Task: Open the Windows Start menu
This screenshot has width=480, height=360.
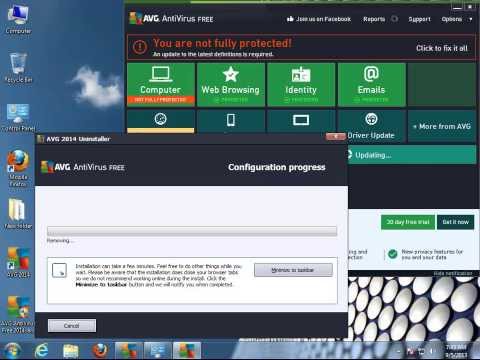Action: [x=12, y=351]
